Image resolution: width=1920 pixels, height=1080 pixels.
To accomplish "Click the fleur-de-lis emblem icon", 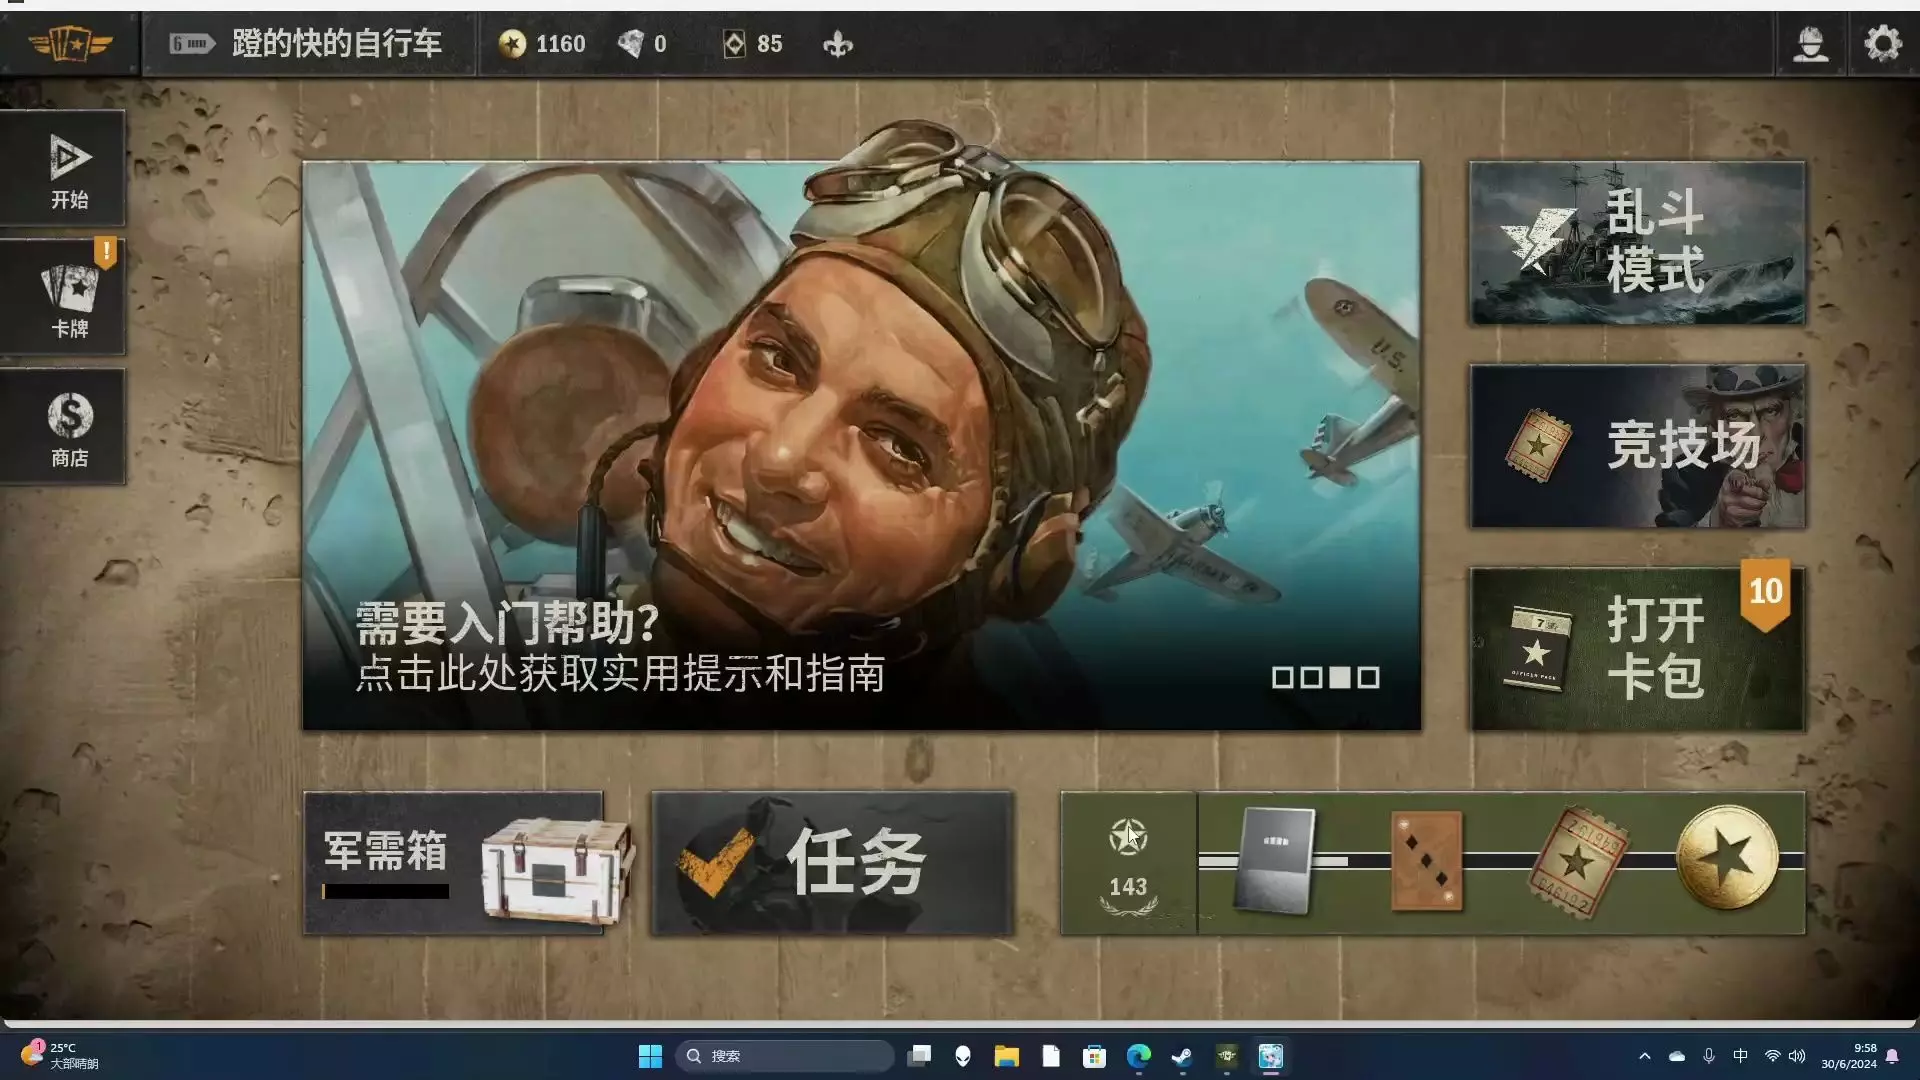I will point(837,44).
